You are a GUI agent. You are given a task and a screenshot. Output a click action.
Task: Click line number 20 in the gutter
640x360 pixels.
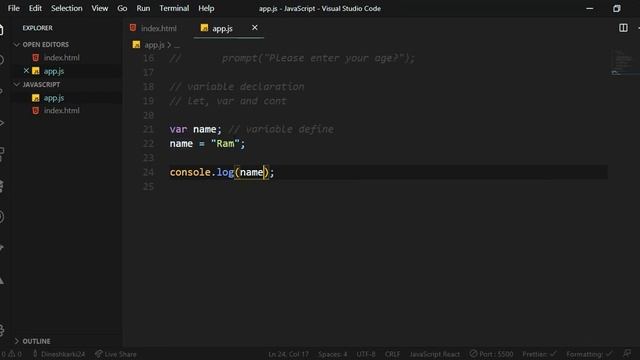[149, 115]
